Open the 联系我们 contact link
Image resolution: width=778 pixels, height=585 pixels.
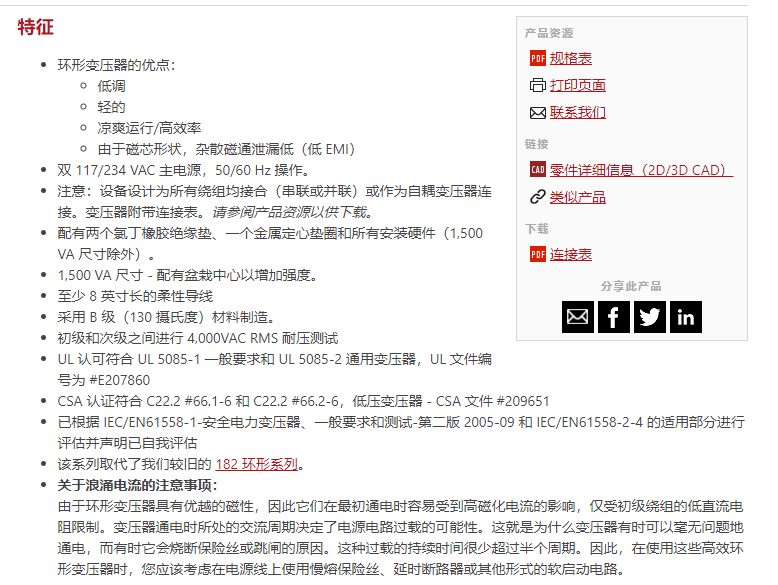coord(578,113)
